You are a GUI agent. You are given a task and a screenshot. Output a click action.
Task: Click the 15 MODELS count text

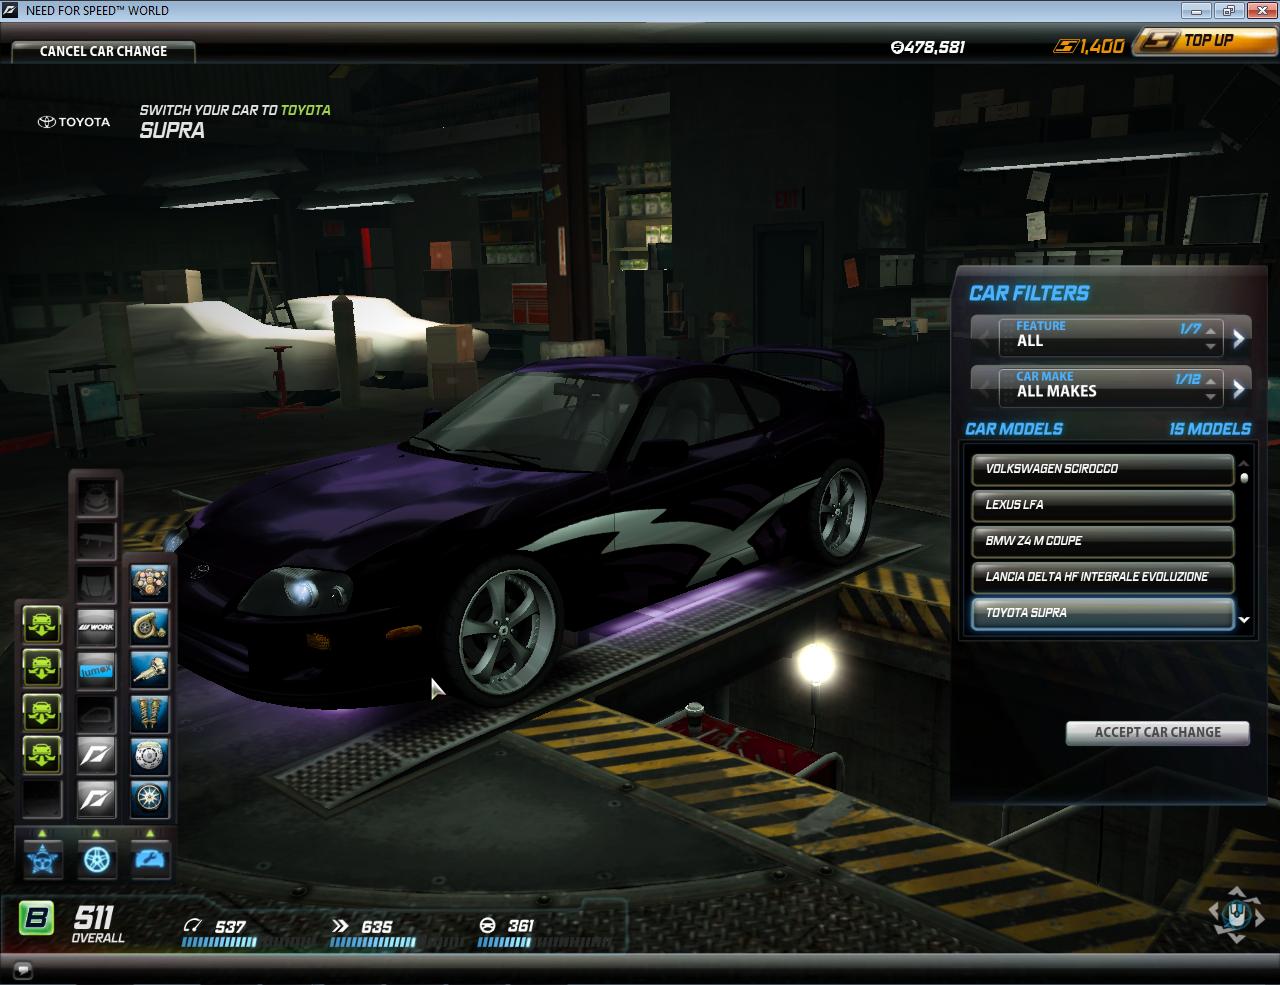coord(1210,429)
